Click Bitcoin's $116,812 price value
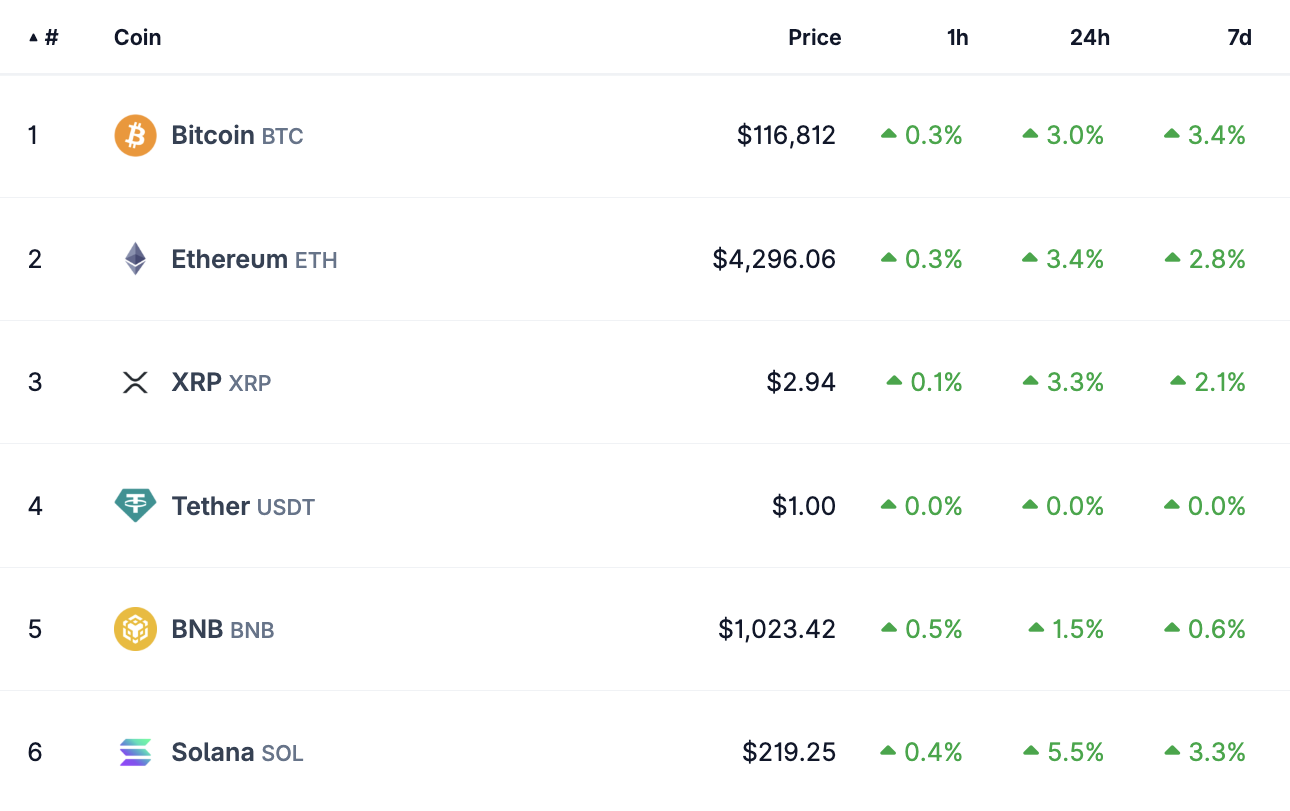The height and width of the screenshot is (811, 1290). [x=786, y=135]
